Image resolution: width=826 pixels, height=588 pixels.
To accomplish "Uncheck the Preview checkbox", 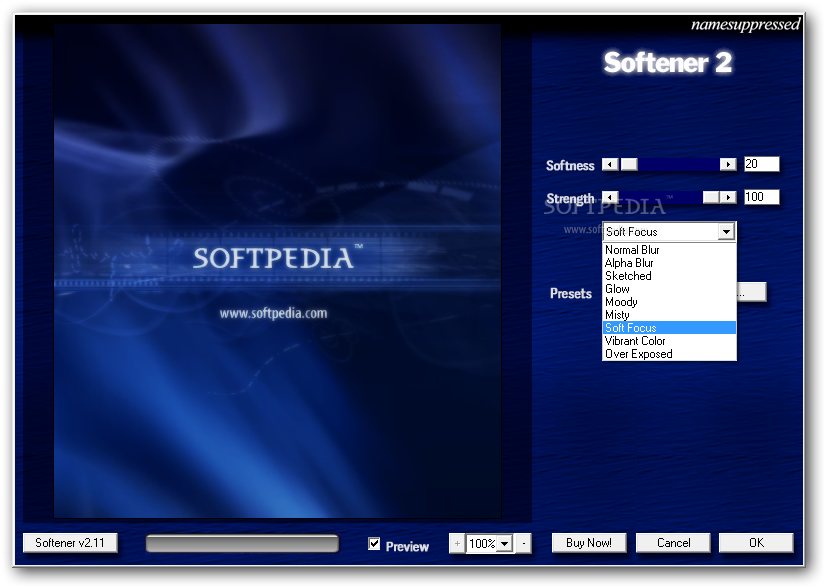I will click(x=374, y=544).
